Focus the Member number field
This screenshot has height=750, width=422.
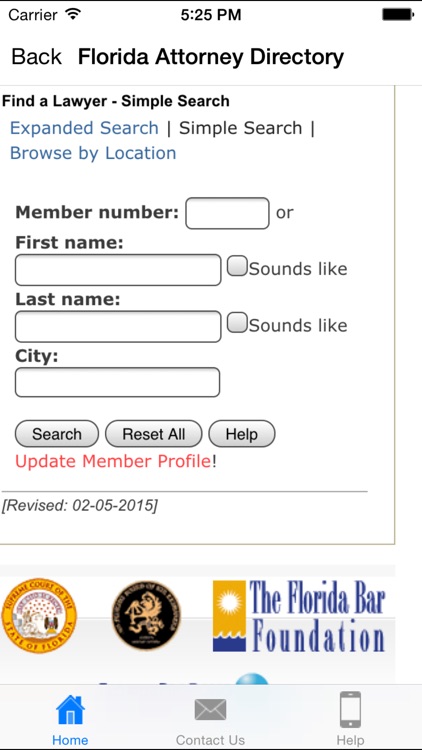coord(227,213)
